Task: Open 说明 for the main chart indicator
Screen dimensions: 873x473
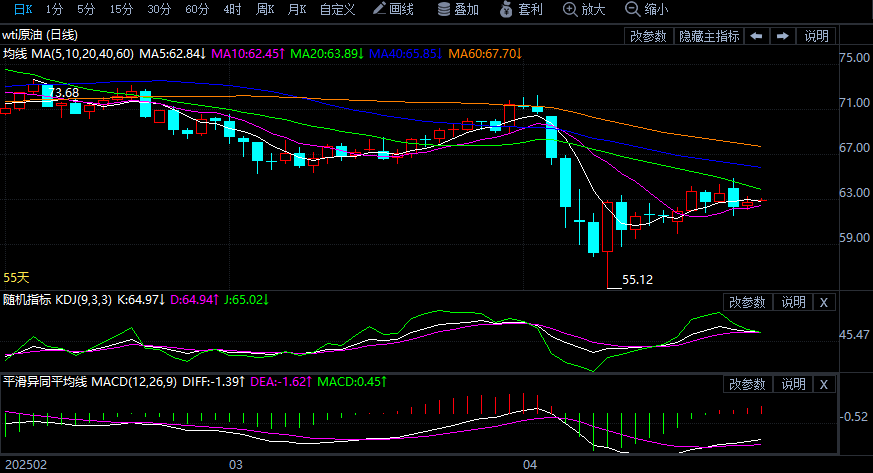Action: pos(817,36)
